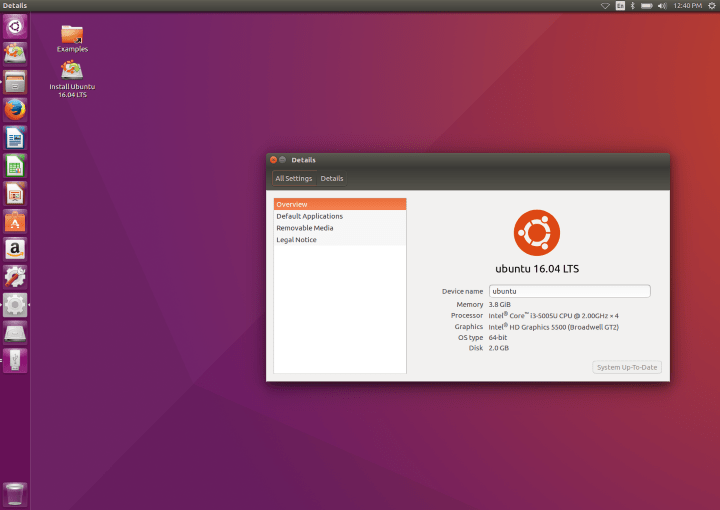Open the 12:40 PM clock menu
This screenshot has height=510, width=720.
pos(687,6)
